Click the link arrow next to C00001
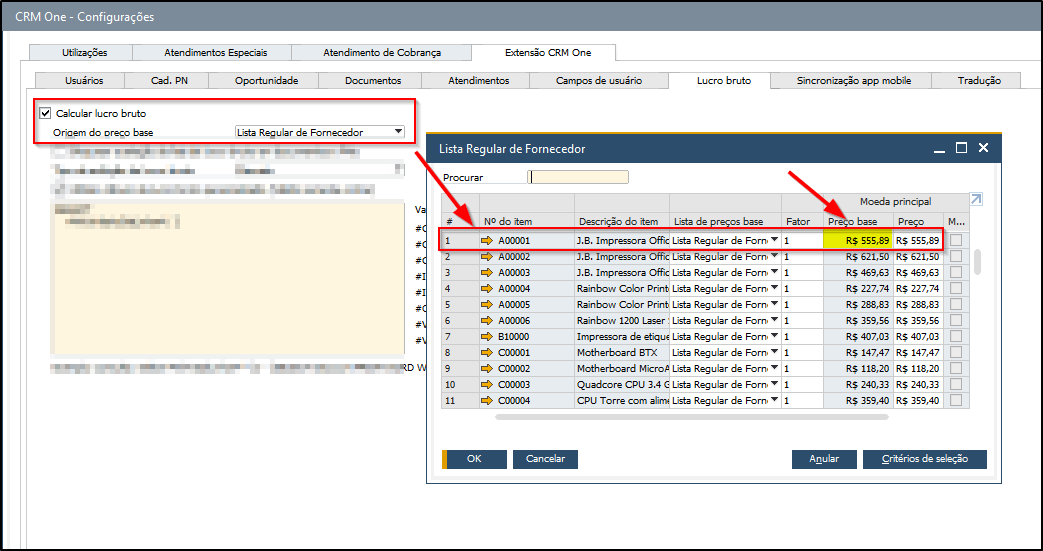 pyautogui.click(x=488, y=352)
